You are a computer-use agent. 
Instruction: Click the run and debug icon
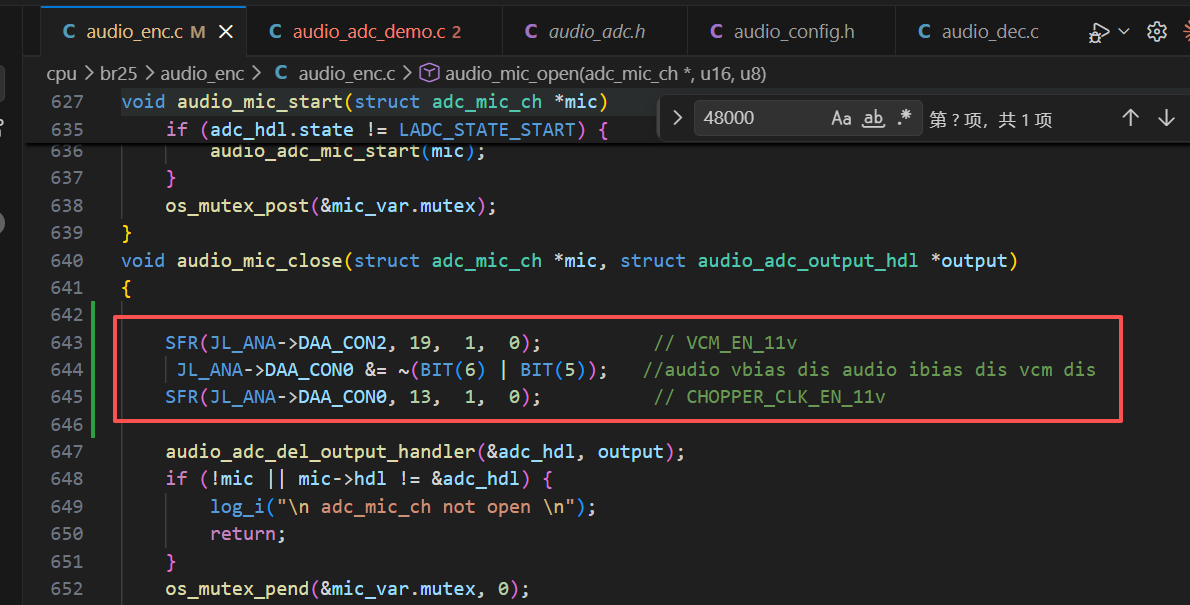pos(1098,32)
